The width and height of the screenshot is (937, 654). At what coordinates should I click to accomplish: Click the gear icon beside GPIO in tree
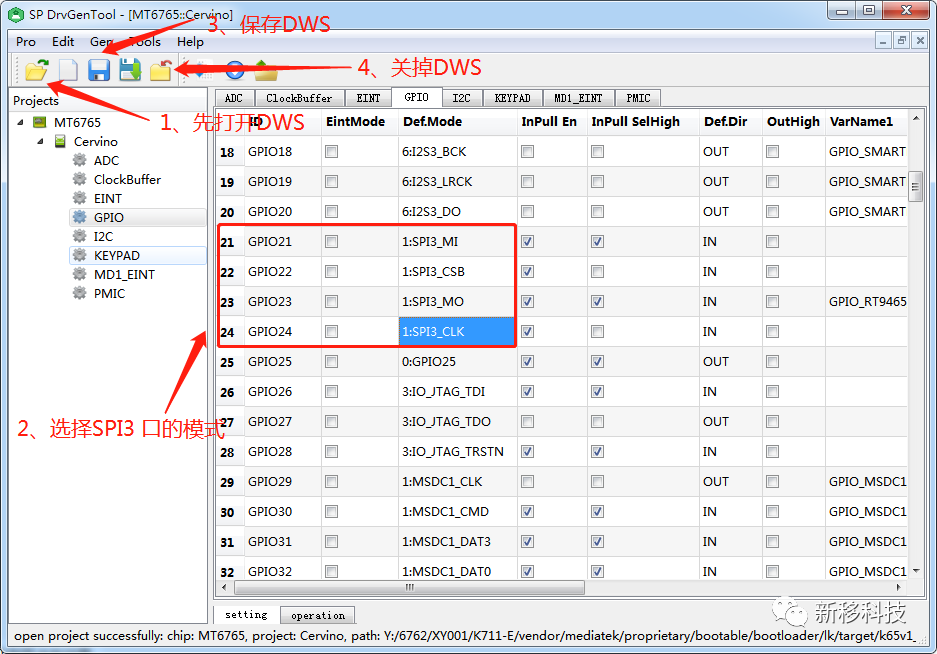click(x=79, y=217)
